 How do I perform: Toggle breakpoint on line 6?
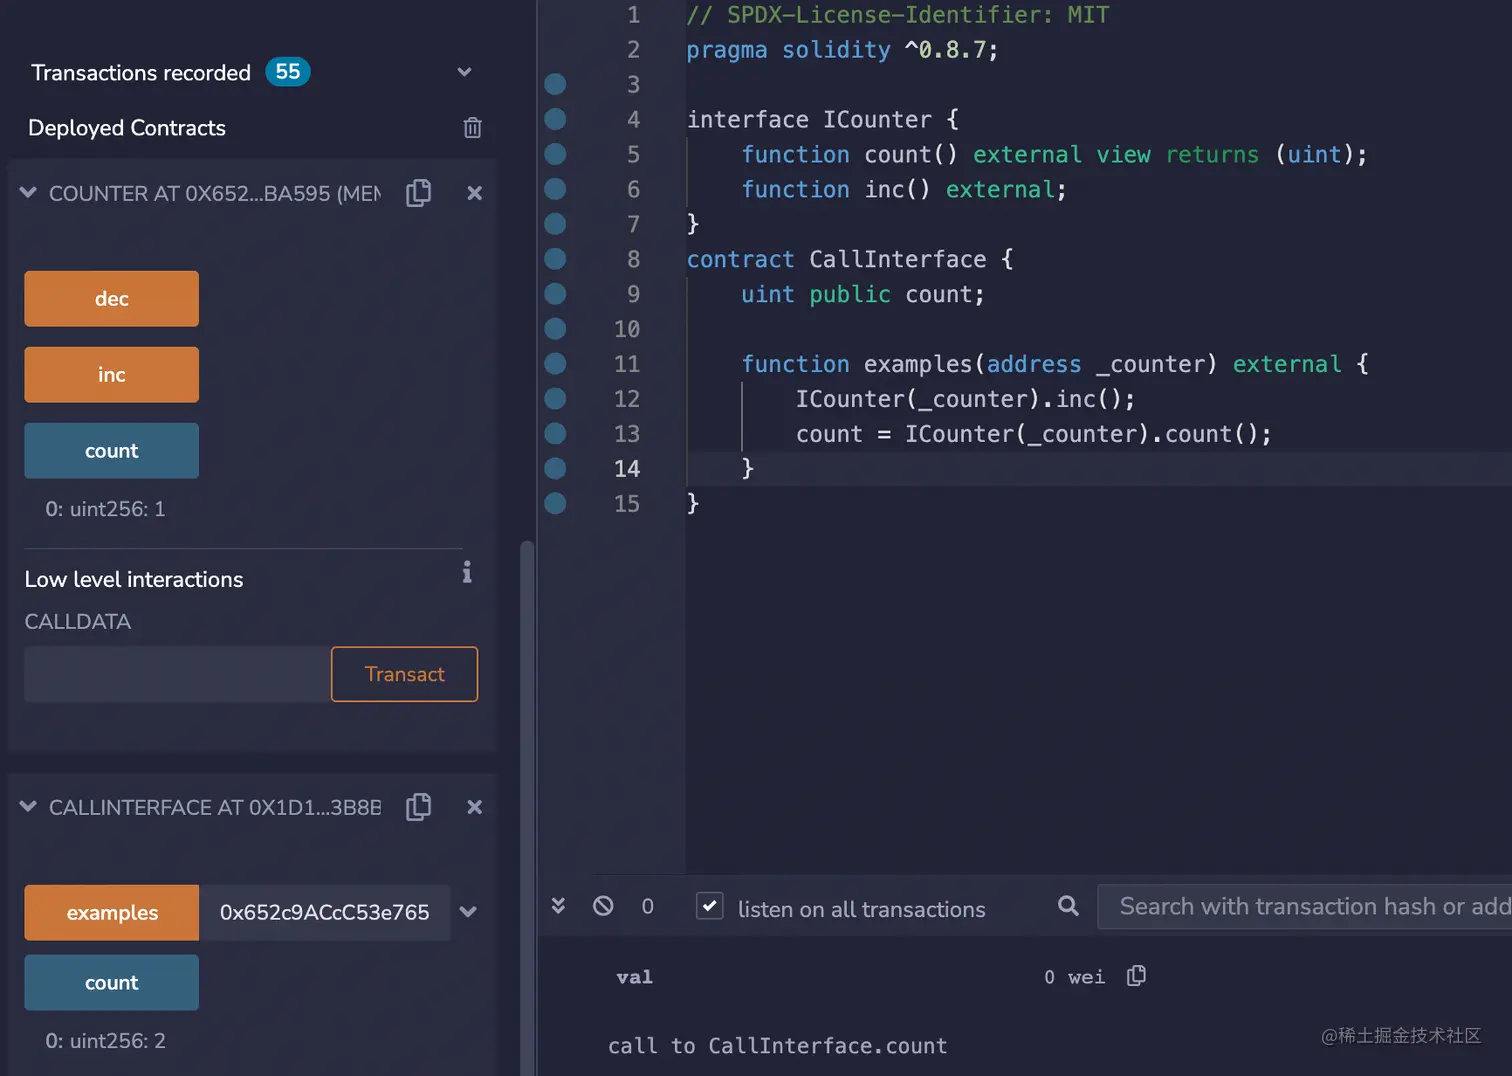coord(555,189)
